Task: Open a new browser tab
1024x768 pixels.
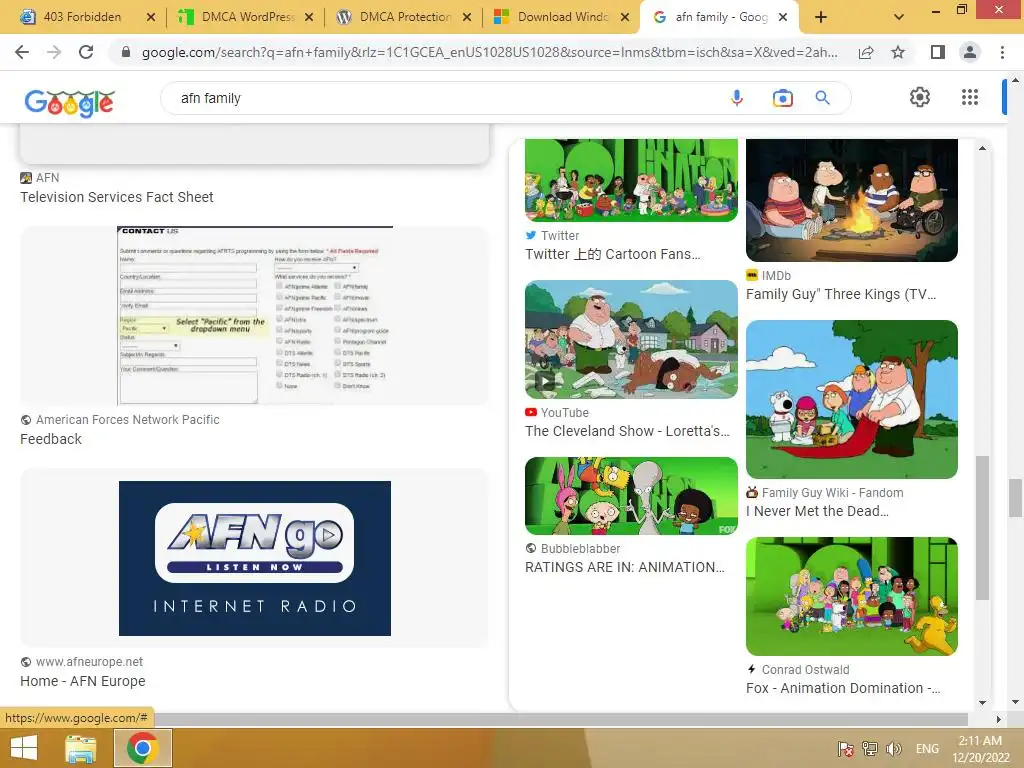Action: tap(821, 18)
